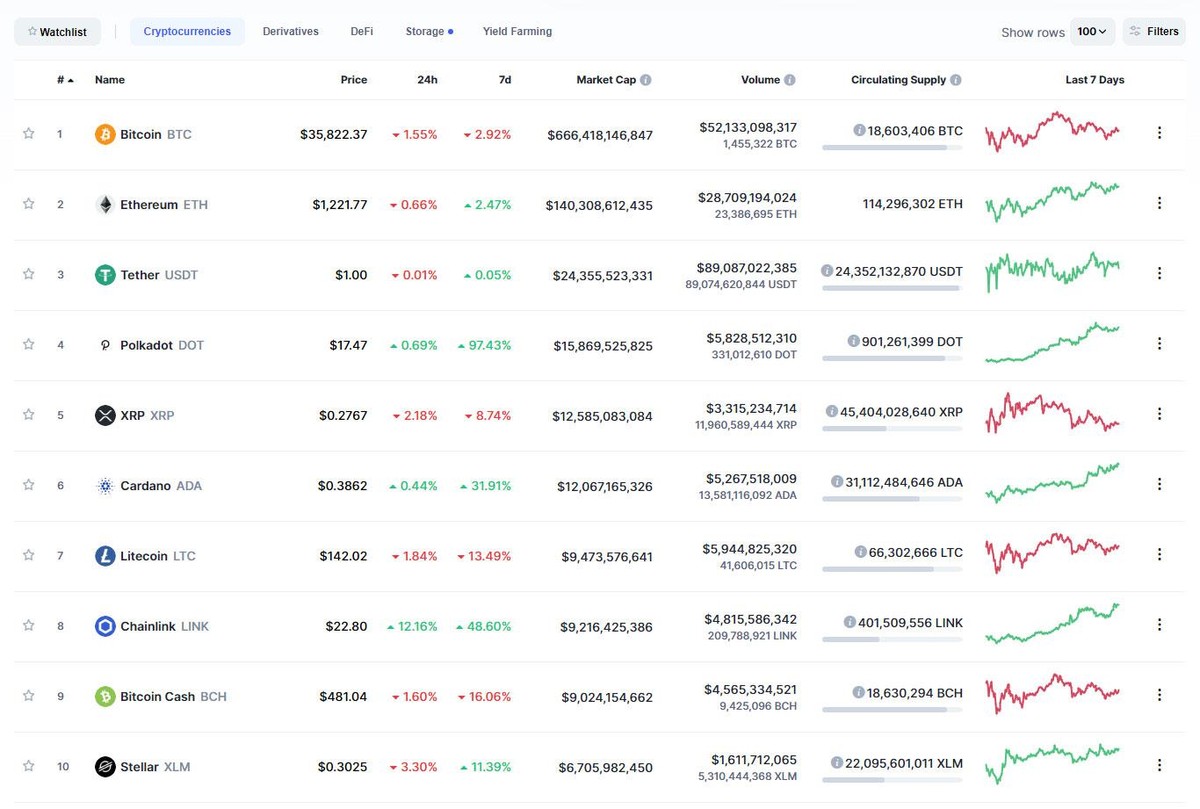Screen dimensions: 1200x809
Task: Star the Cardano row
Action: pyautogui.click(x=28, y=485)
